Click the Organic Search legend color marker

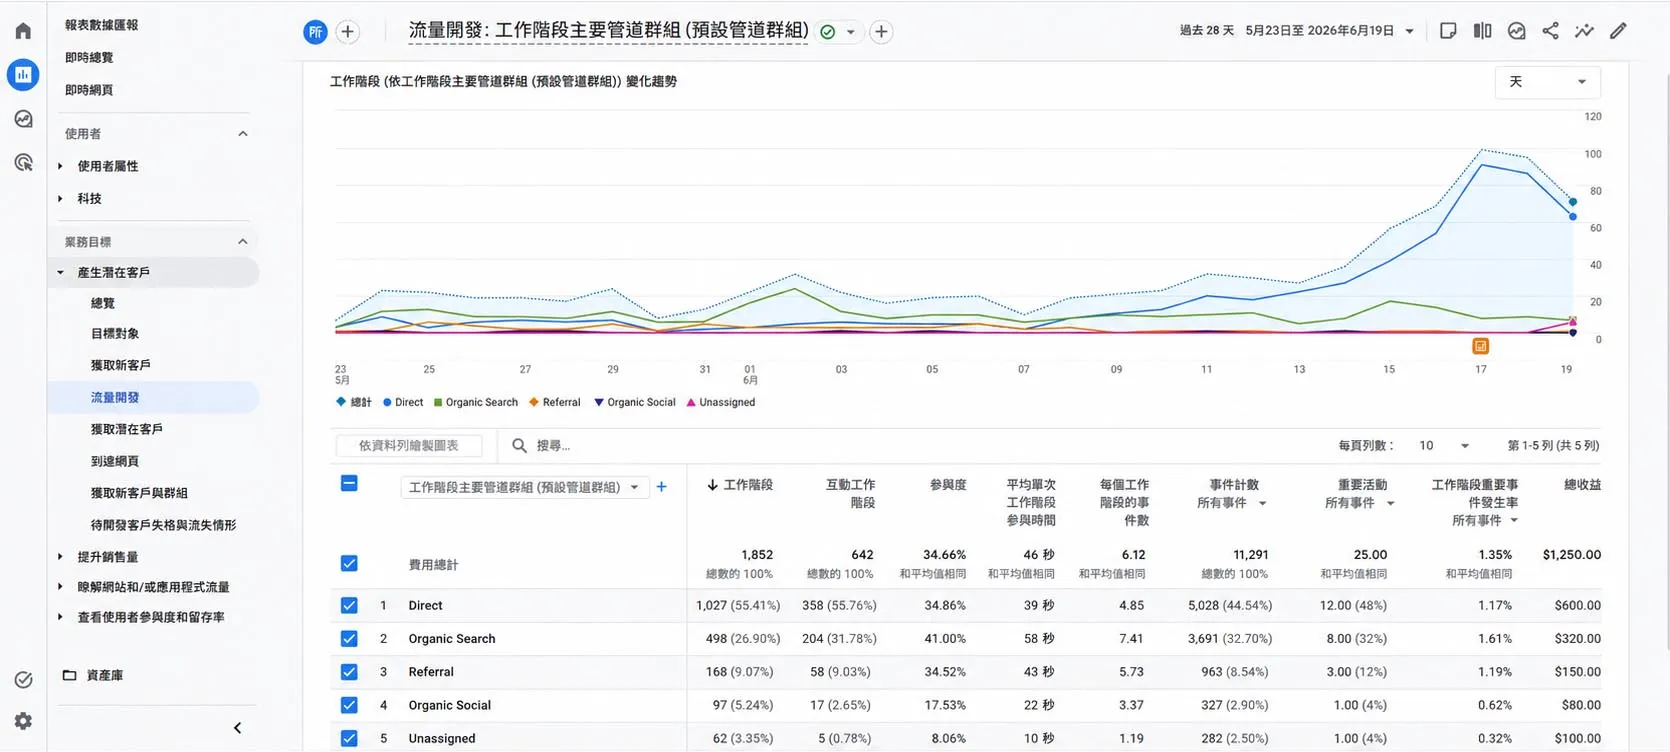click(x=438, y=402)
